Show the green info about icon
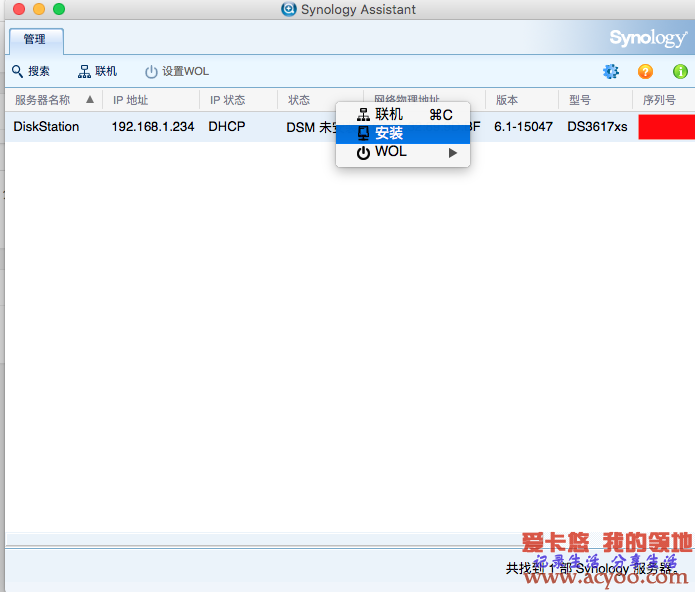This screenshot has height=592, width=695. pyautogui.click(x=680, y=71)
